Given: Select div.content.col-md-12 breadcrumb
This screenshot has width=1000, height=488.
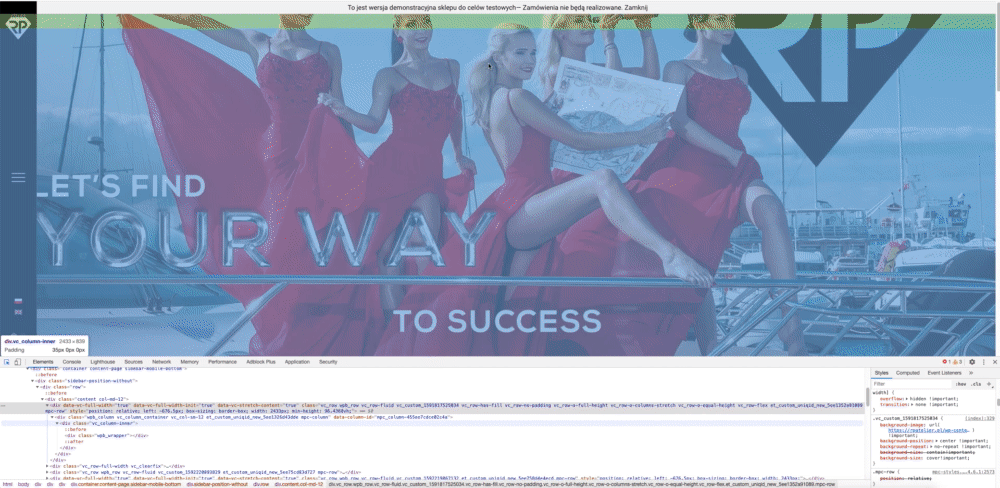Looking at the screenshot, I should (x=299, y=484).
